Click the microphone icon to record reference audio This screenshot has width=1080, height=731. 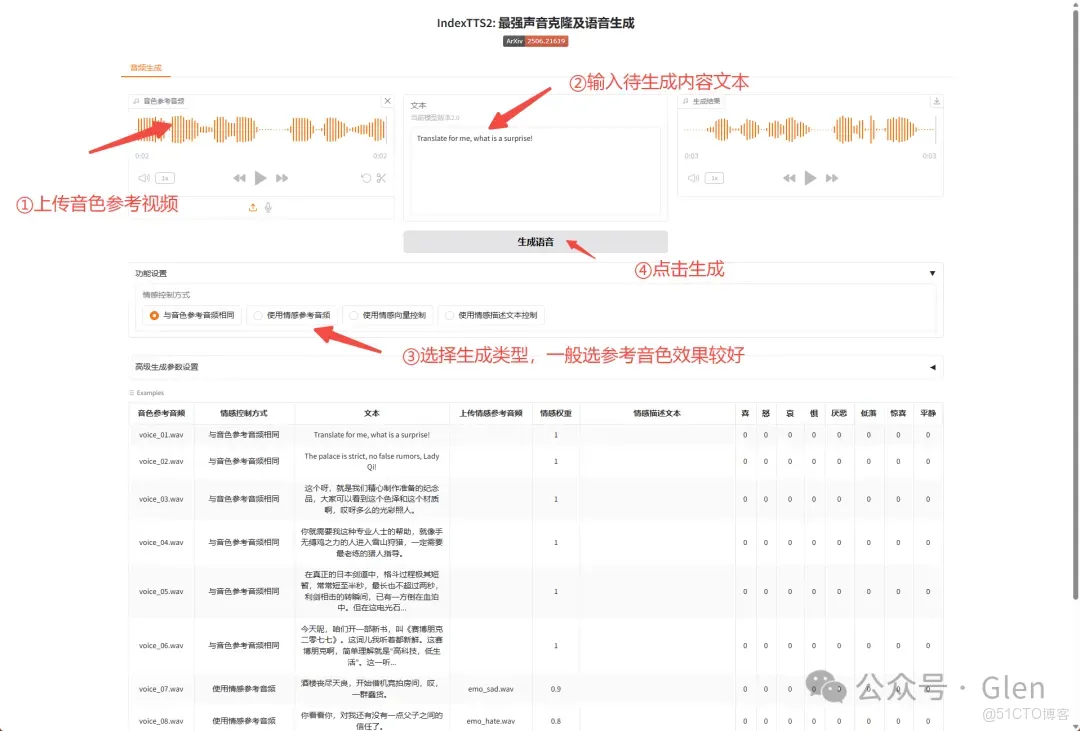pyautogui.click(x=268, y=207)
